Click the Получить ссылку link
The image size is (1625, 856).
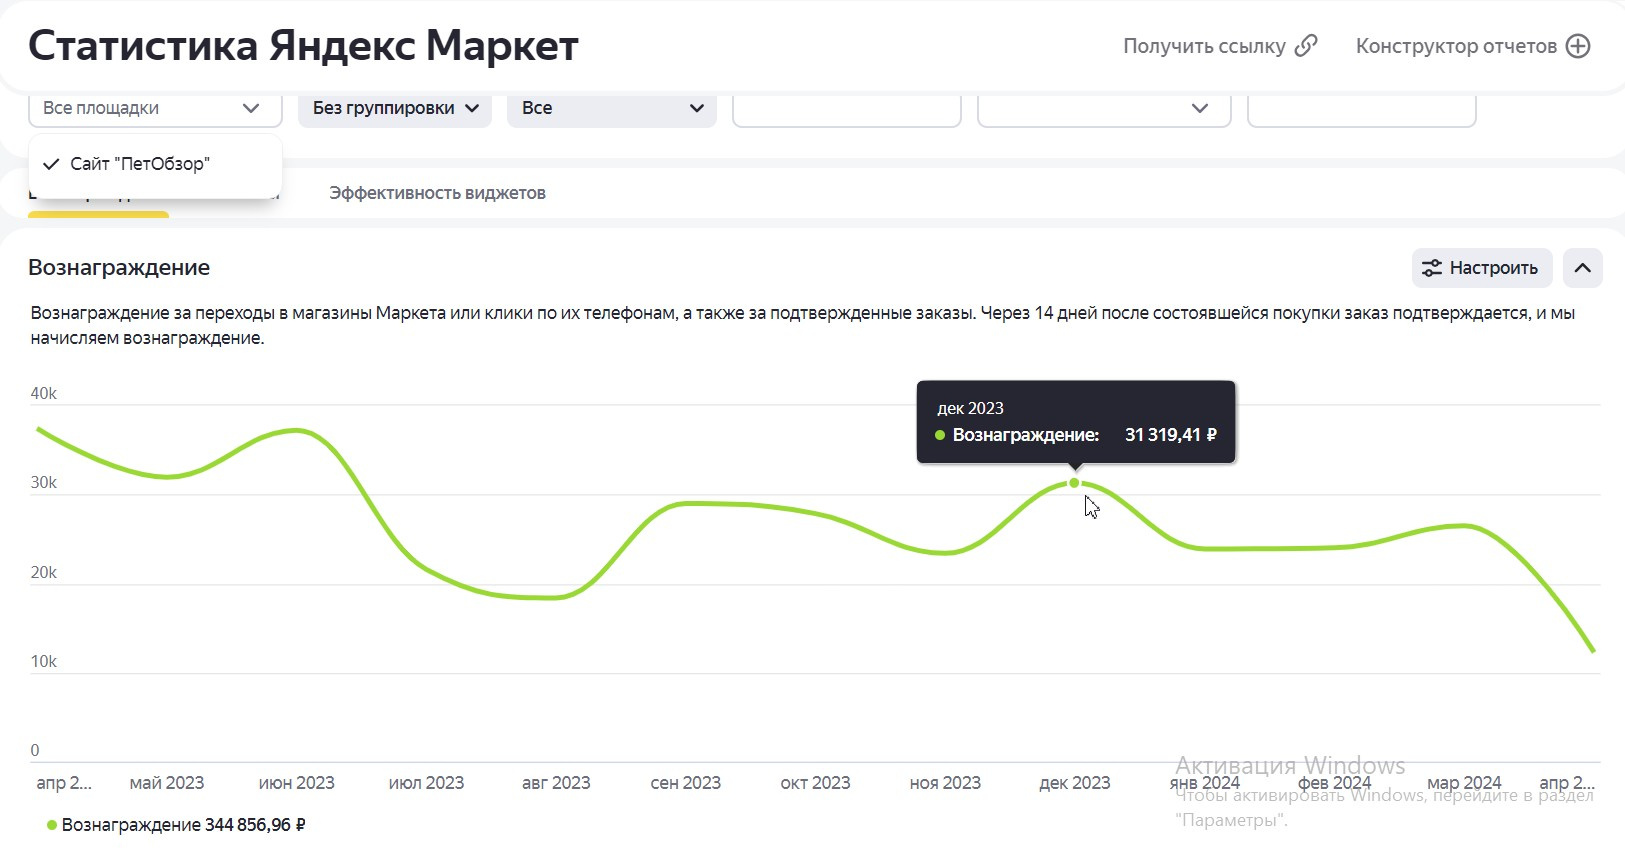click(1220, 46)
